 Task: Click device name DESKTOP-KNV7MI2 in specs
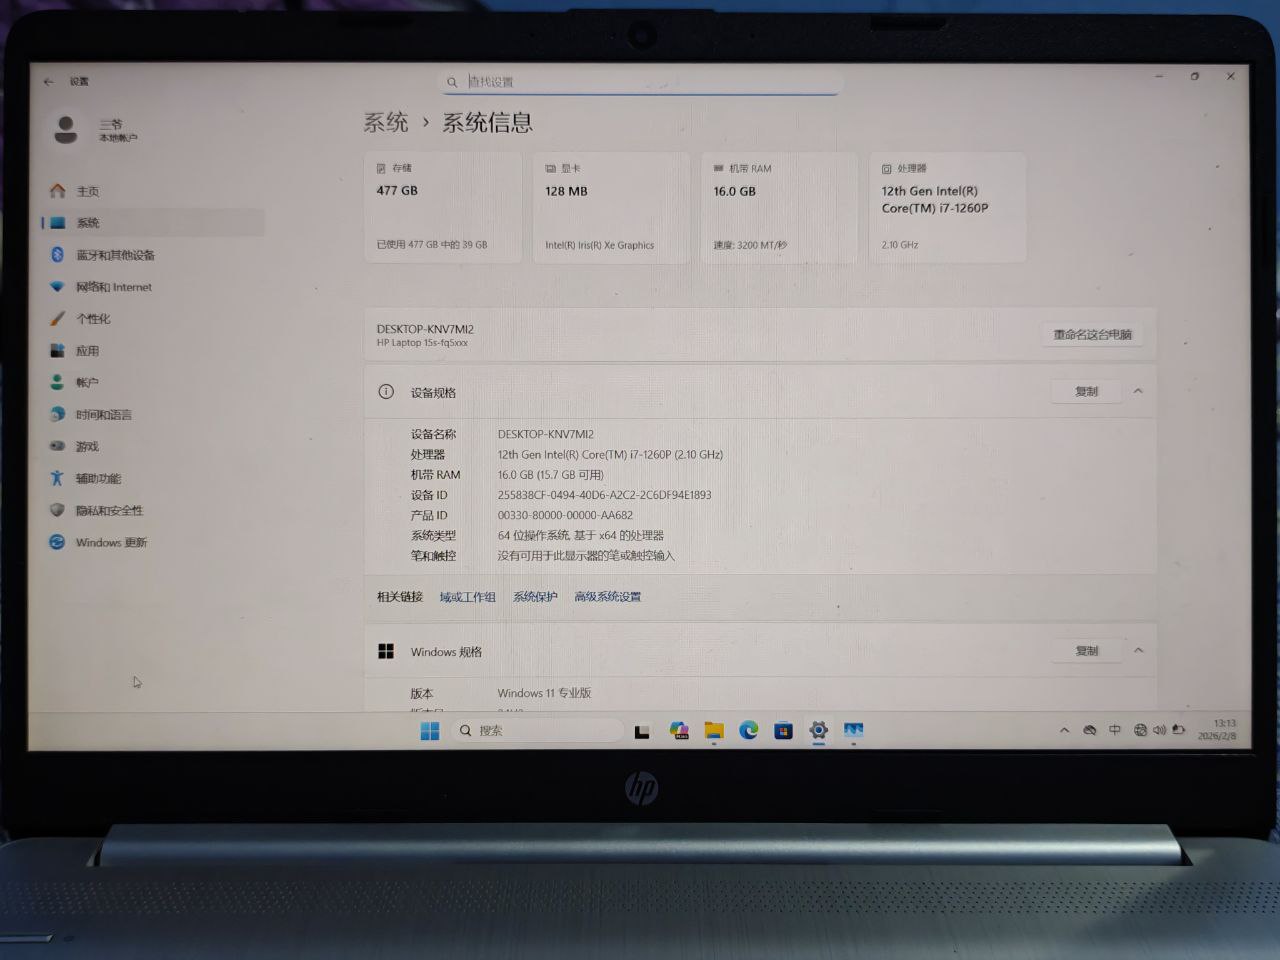546,435
